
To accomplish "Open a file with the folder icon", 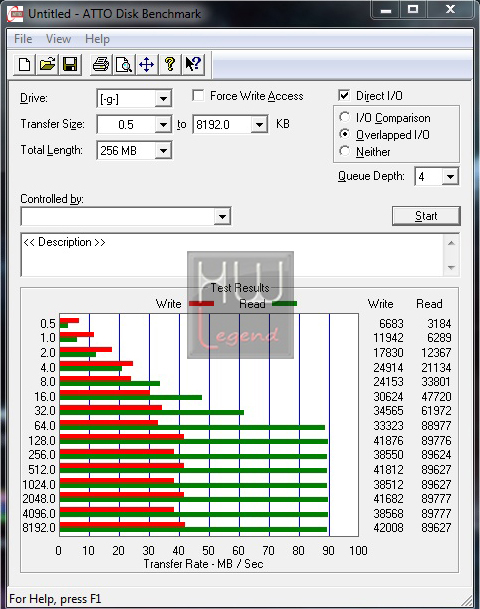I will (47, 64).
